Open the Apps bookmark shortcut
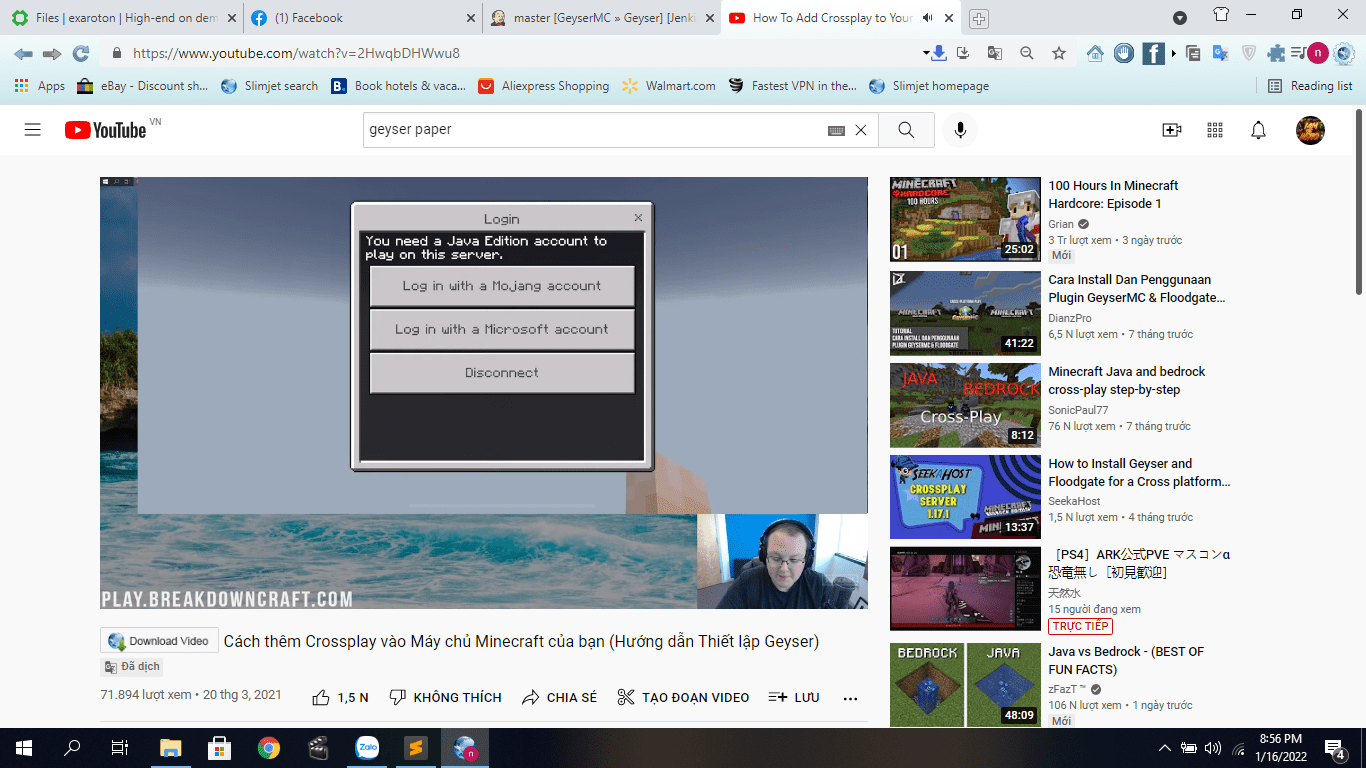This screenshot has height=768, width=1366. point(40,86)
